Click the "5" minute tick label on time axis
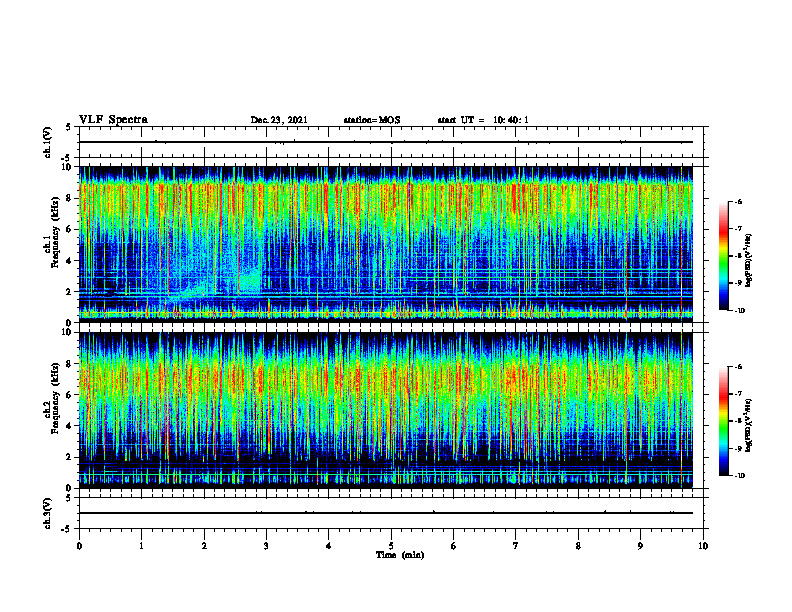 [391, 546]
